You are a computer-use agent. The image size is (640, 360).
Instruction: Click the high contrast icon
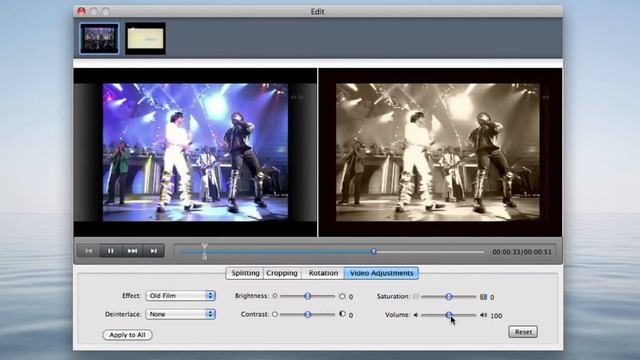[x=342, y=314]
